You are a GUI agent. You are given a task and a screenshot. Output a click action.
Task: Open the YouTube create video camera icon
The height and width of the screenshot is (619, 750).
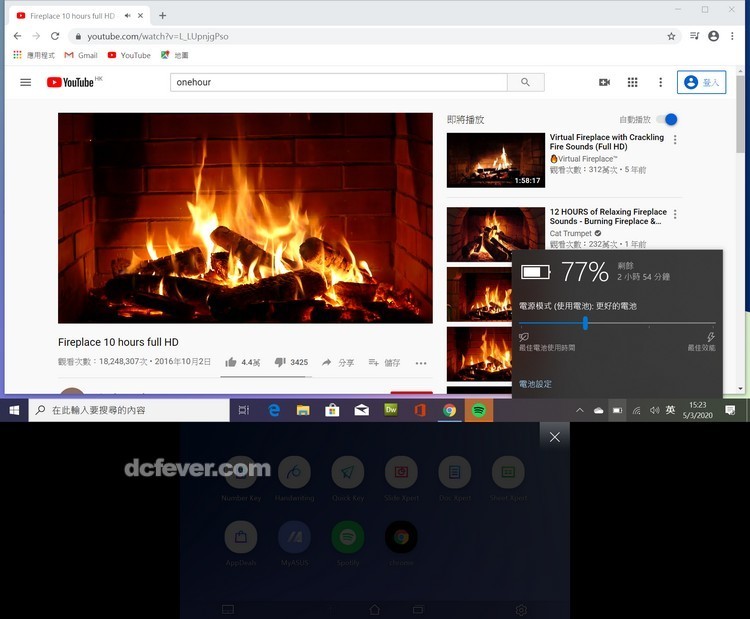tap(604, 82)
